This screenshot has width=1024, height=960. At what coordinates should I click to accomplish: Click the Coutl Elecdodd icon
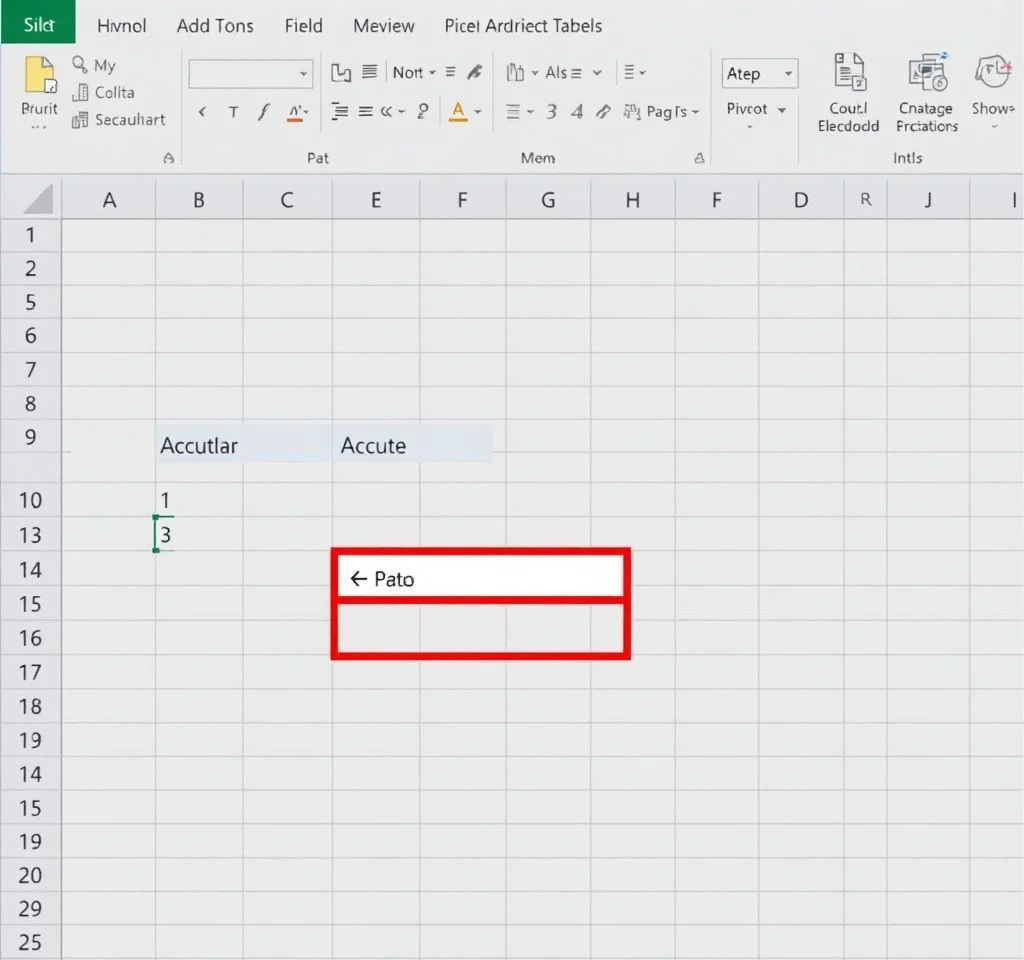pyautogui.click(x=848, y=74)
